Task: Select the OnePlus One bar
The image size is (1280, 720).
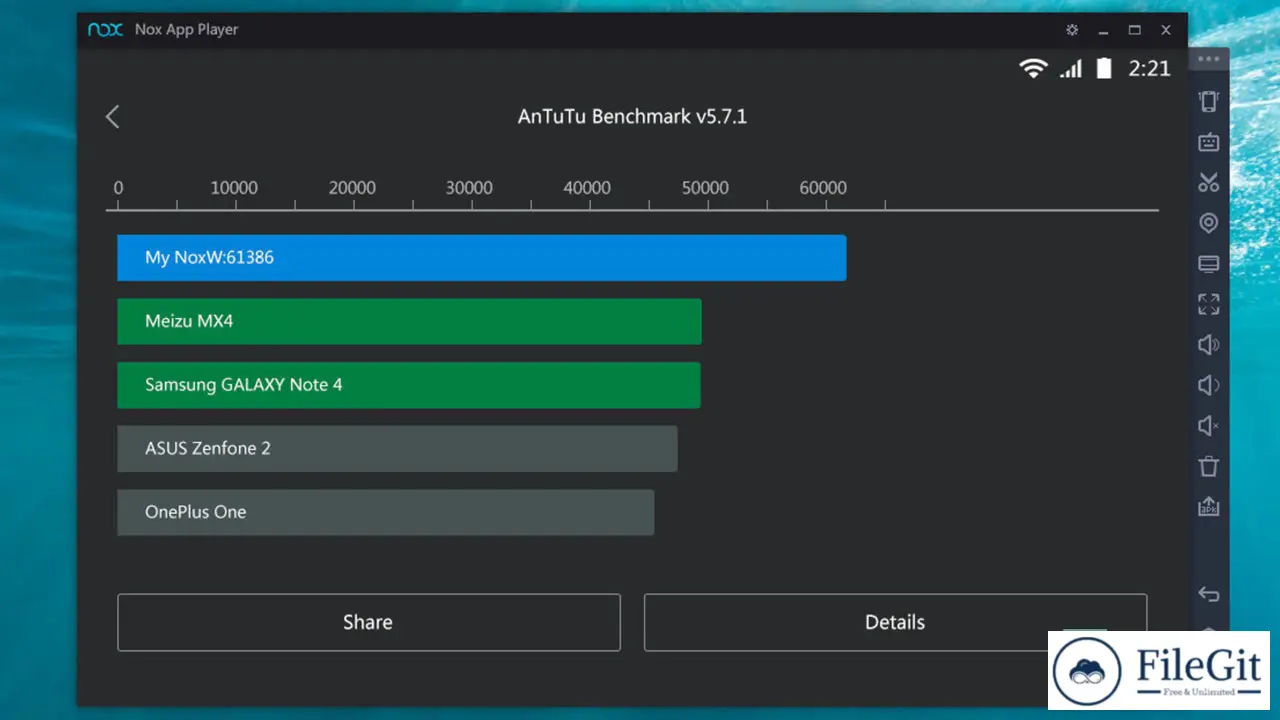Action: 385,512
